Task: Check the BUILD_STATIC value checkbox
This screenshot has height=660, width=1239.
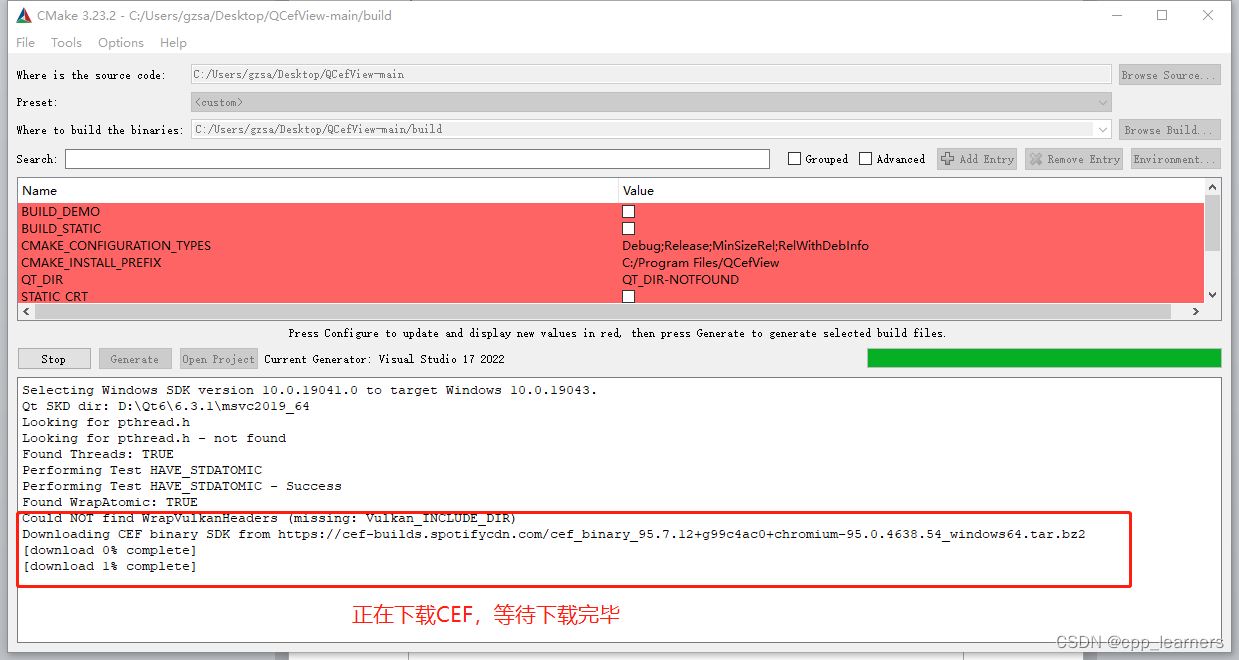Action: (x=628, y=228)
